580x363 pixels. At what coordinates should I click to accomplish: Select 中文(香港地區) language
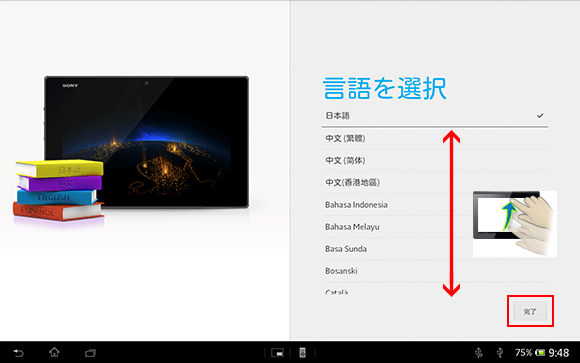point(435,182)
